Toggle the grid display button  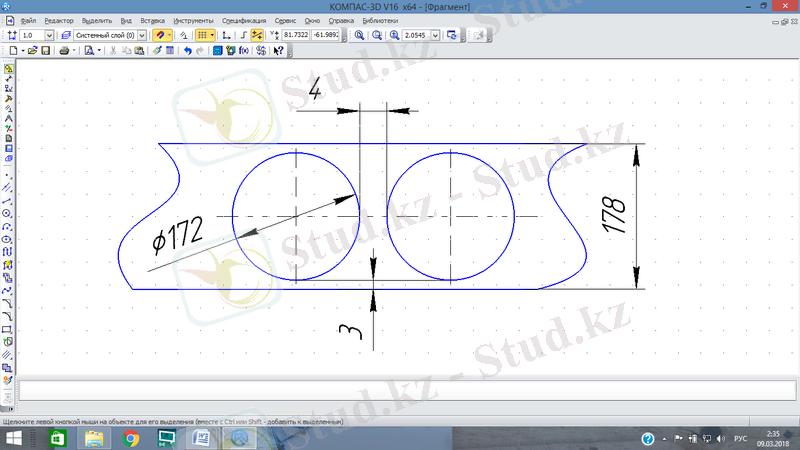point(203,35)
